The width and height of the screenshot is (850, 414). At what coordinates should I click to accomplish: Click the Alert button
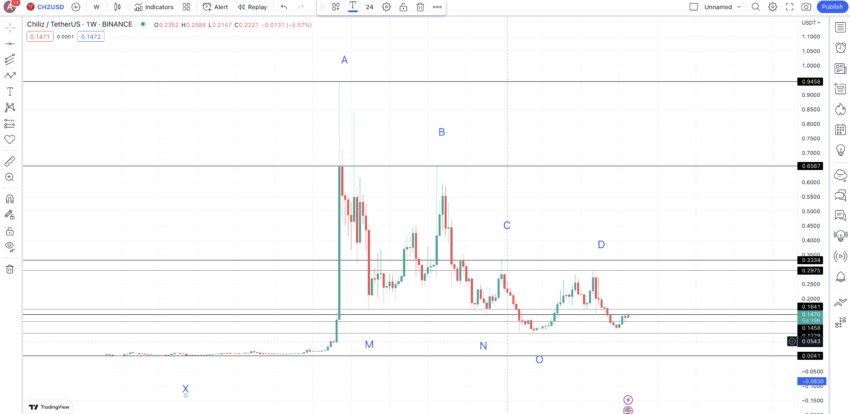click(x=215, y=7)
